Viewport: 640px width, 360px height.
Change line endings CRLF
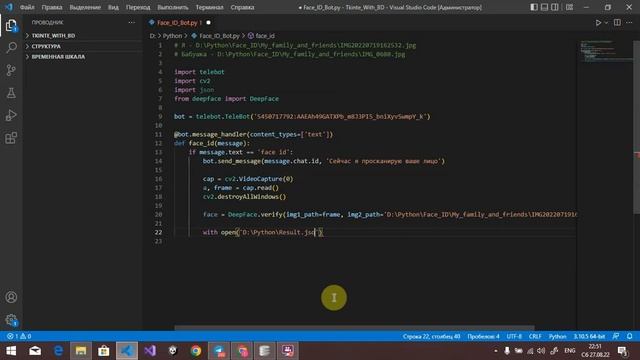[535, 336]
